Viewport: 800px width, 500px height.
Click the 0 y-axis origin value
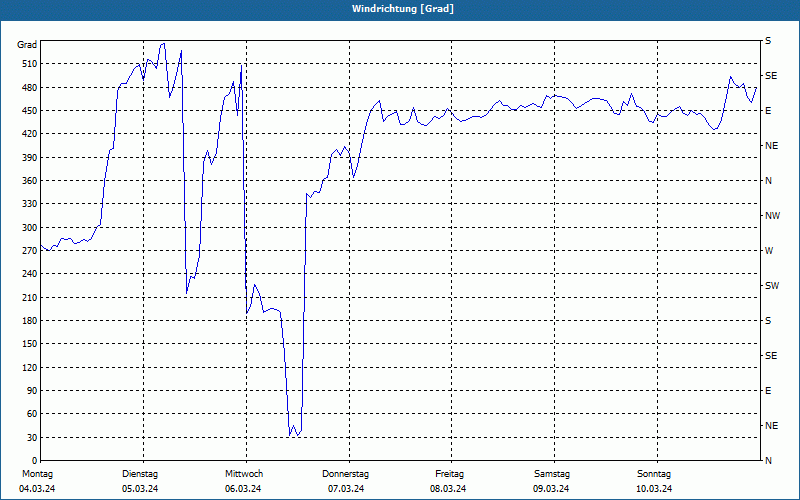(35, 460)
